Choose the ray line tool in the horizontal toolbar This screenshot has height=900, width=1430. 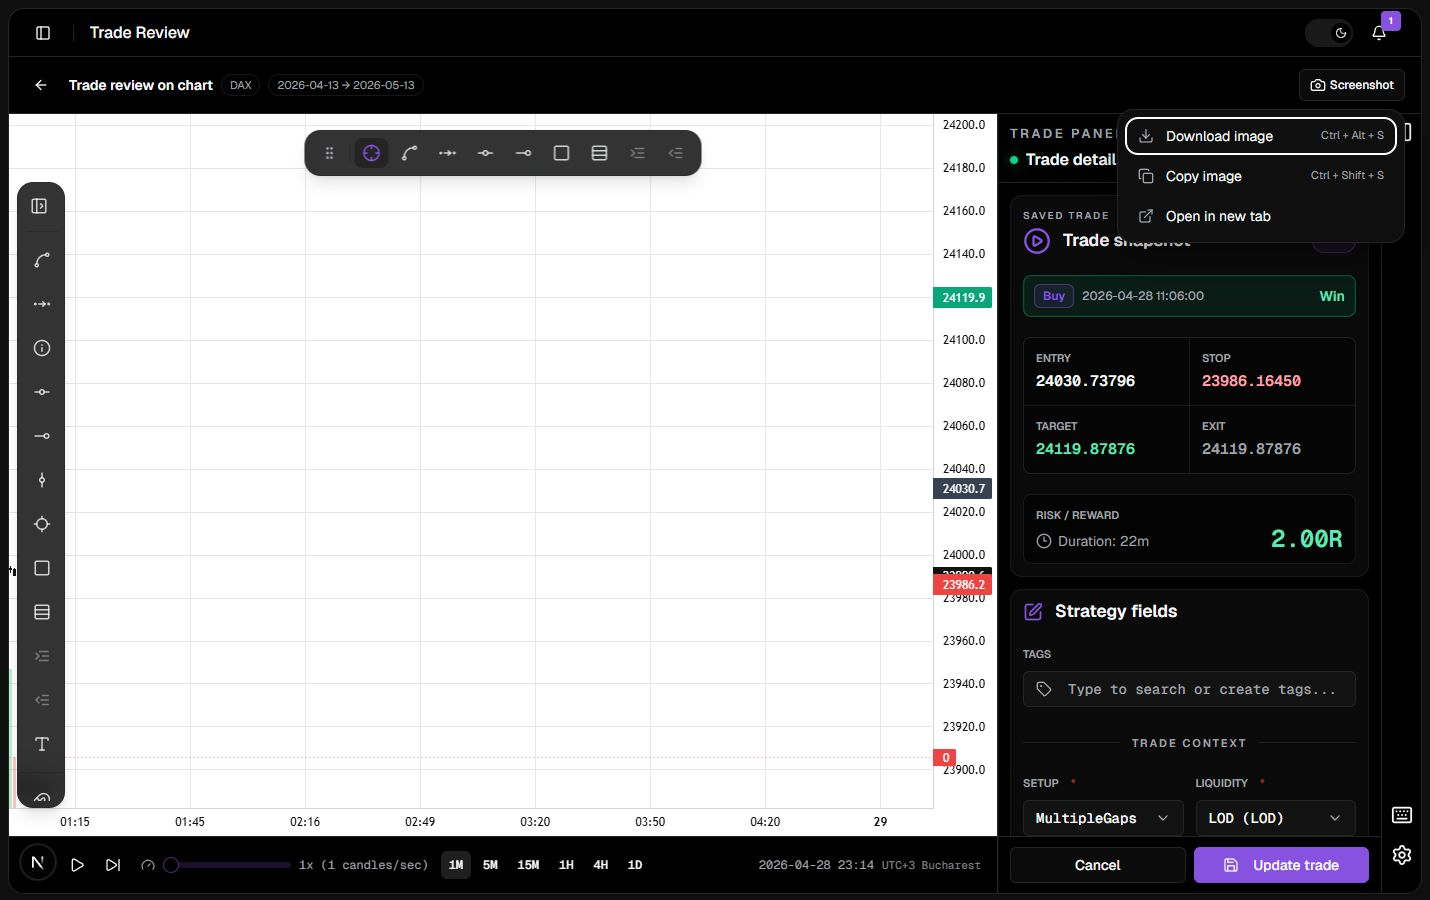click(523, 153)
